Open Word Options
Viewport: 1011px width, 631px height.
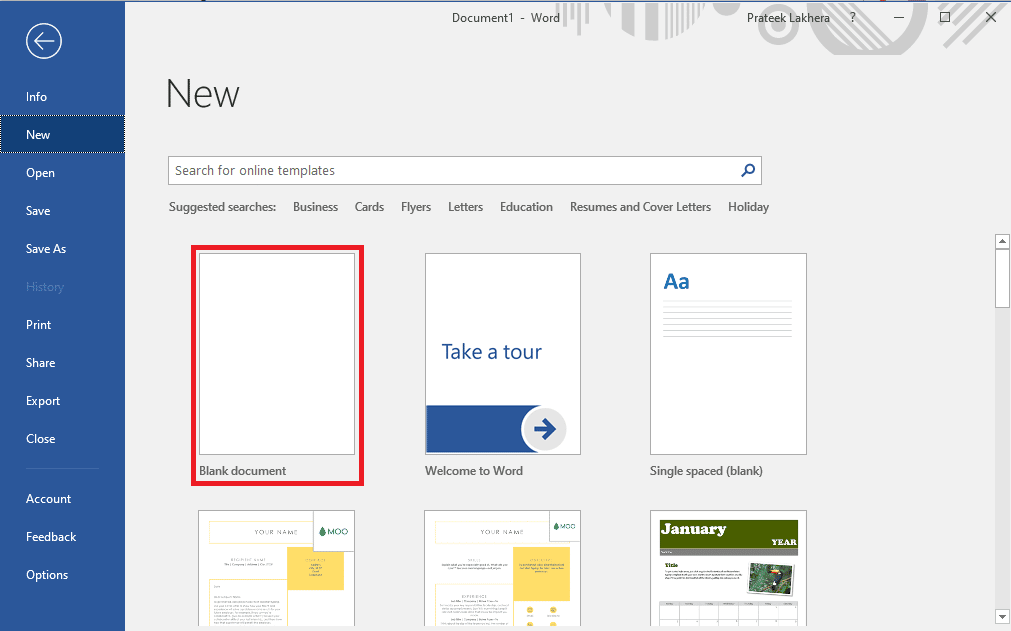point(47,574)
